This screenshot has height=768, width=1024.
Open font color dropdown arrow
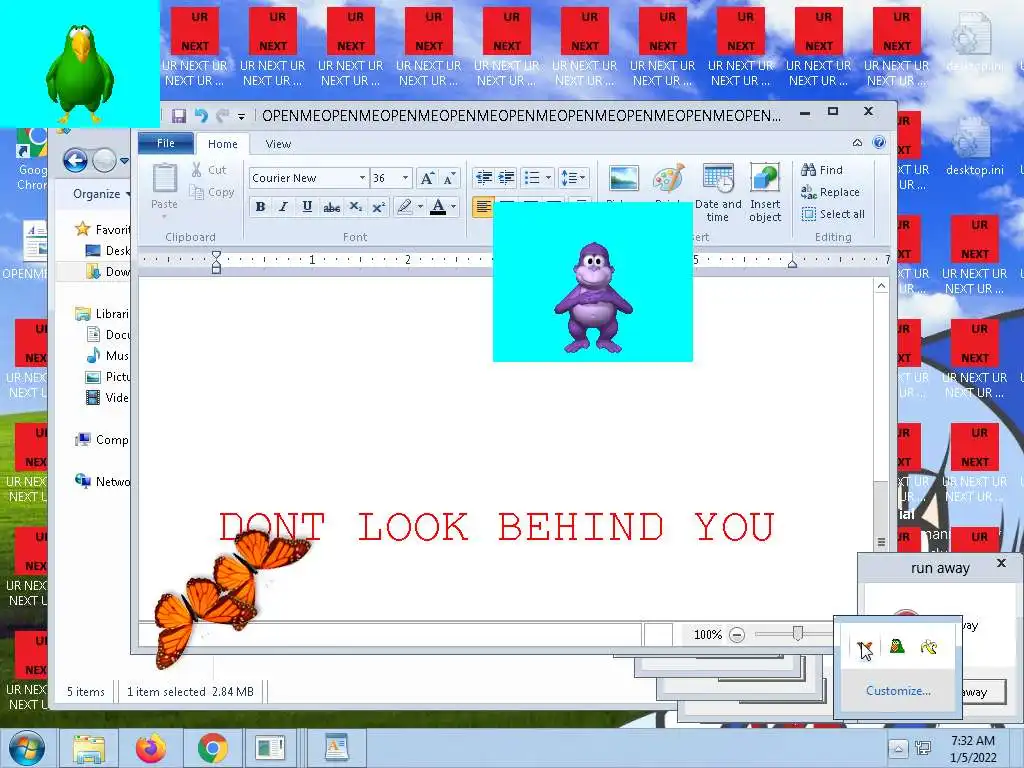coord(453,207)
